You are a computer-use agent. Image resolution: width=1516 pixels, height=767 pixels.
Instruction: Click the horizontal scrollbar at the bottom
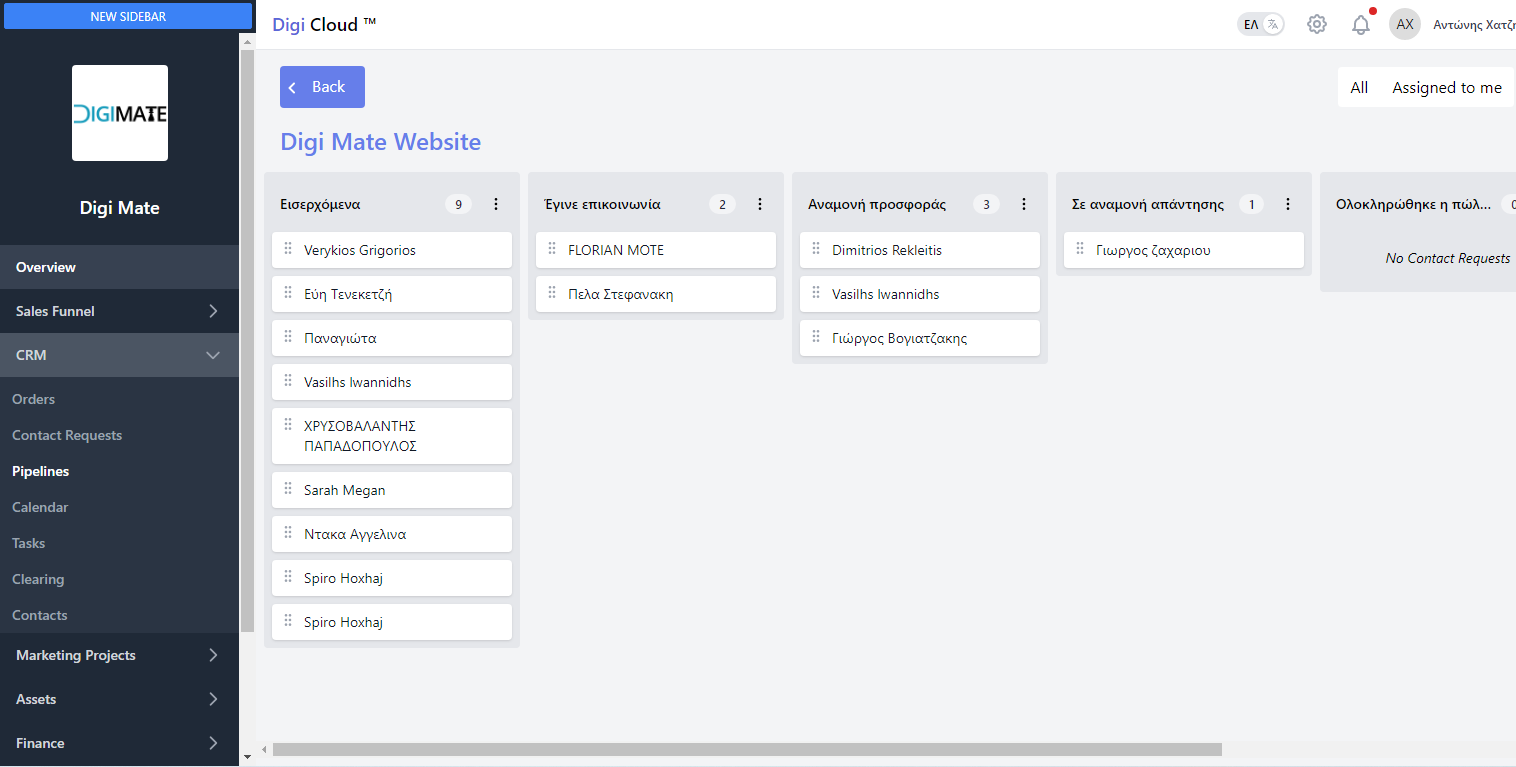point(746,749)
